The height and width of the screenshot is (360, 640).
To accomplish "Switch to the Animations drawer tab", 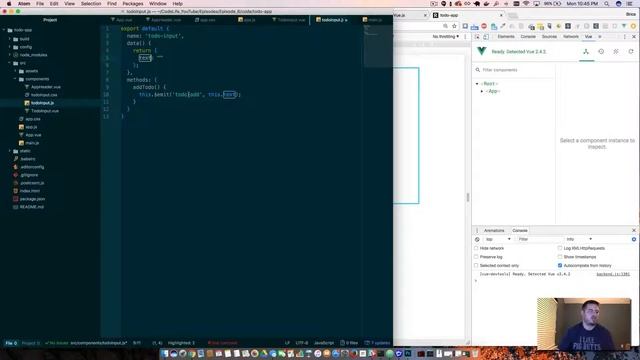I will pyautogui.click(x=494, y=231).
